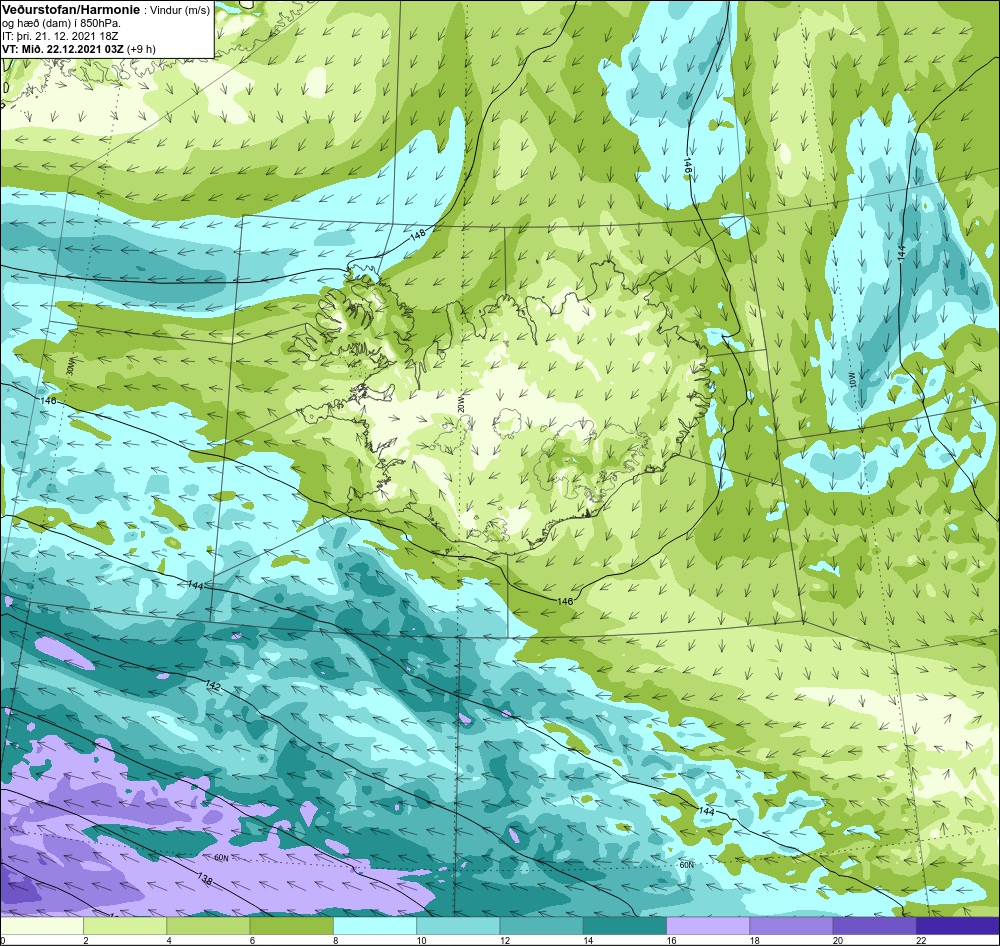Screen dimensions: 1000x946
Task: Click the legend value label 2
Action: 85,940
